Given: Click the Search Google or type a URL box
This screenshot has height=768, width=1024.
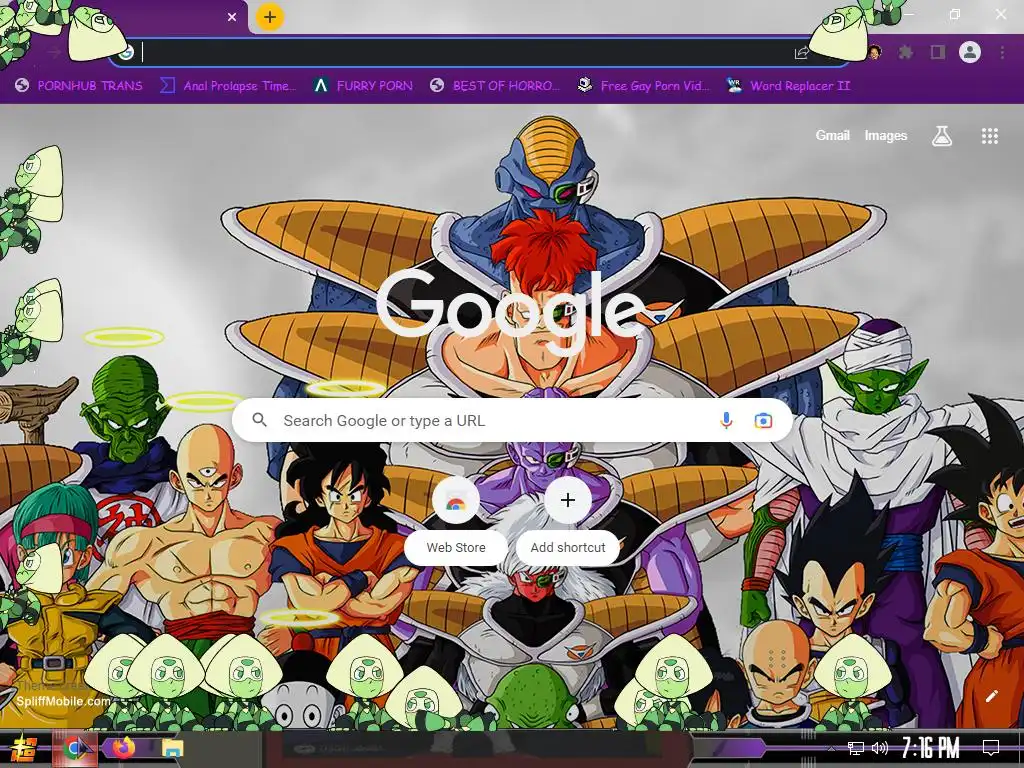Looking at the screenshot, I should click(513, 421).
